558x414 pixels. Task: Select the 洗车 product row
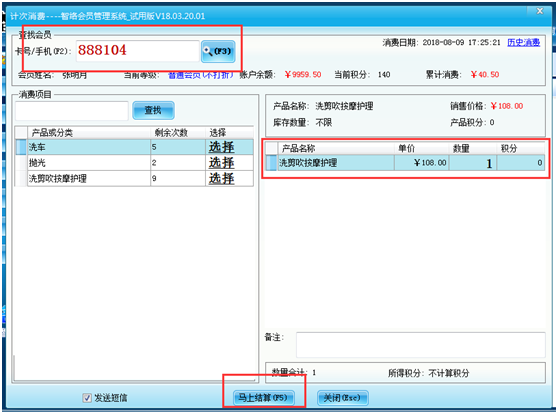click(135, 147)
